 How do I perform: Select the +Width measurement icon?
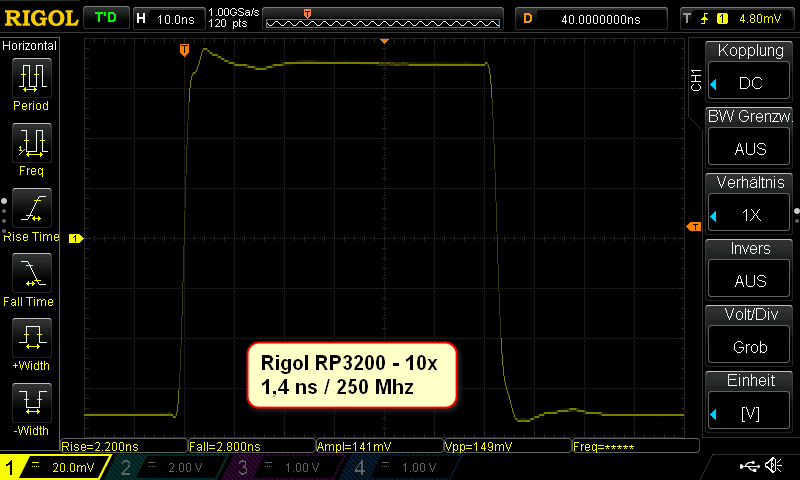pyautogui.click(x=32, y=338)
